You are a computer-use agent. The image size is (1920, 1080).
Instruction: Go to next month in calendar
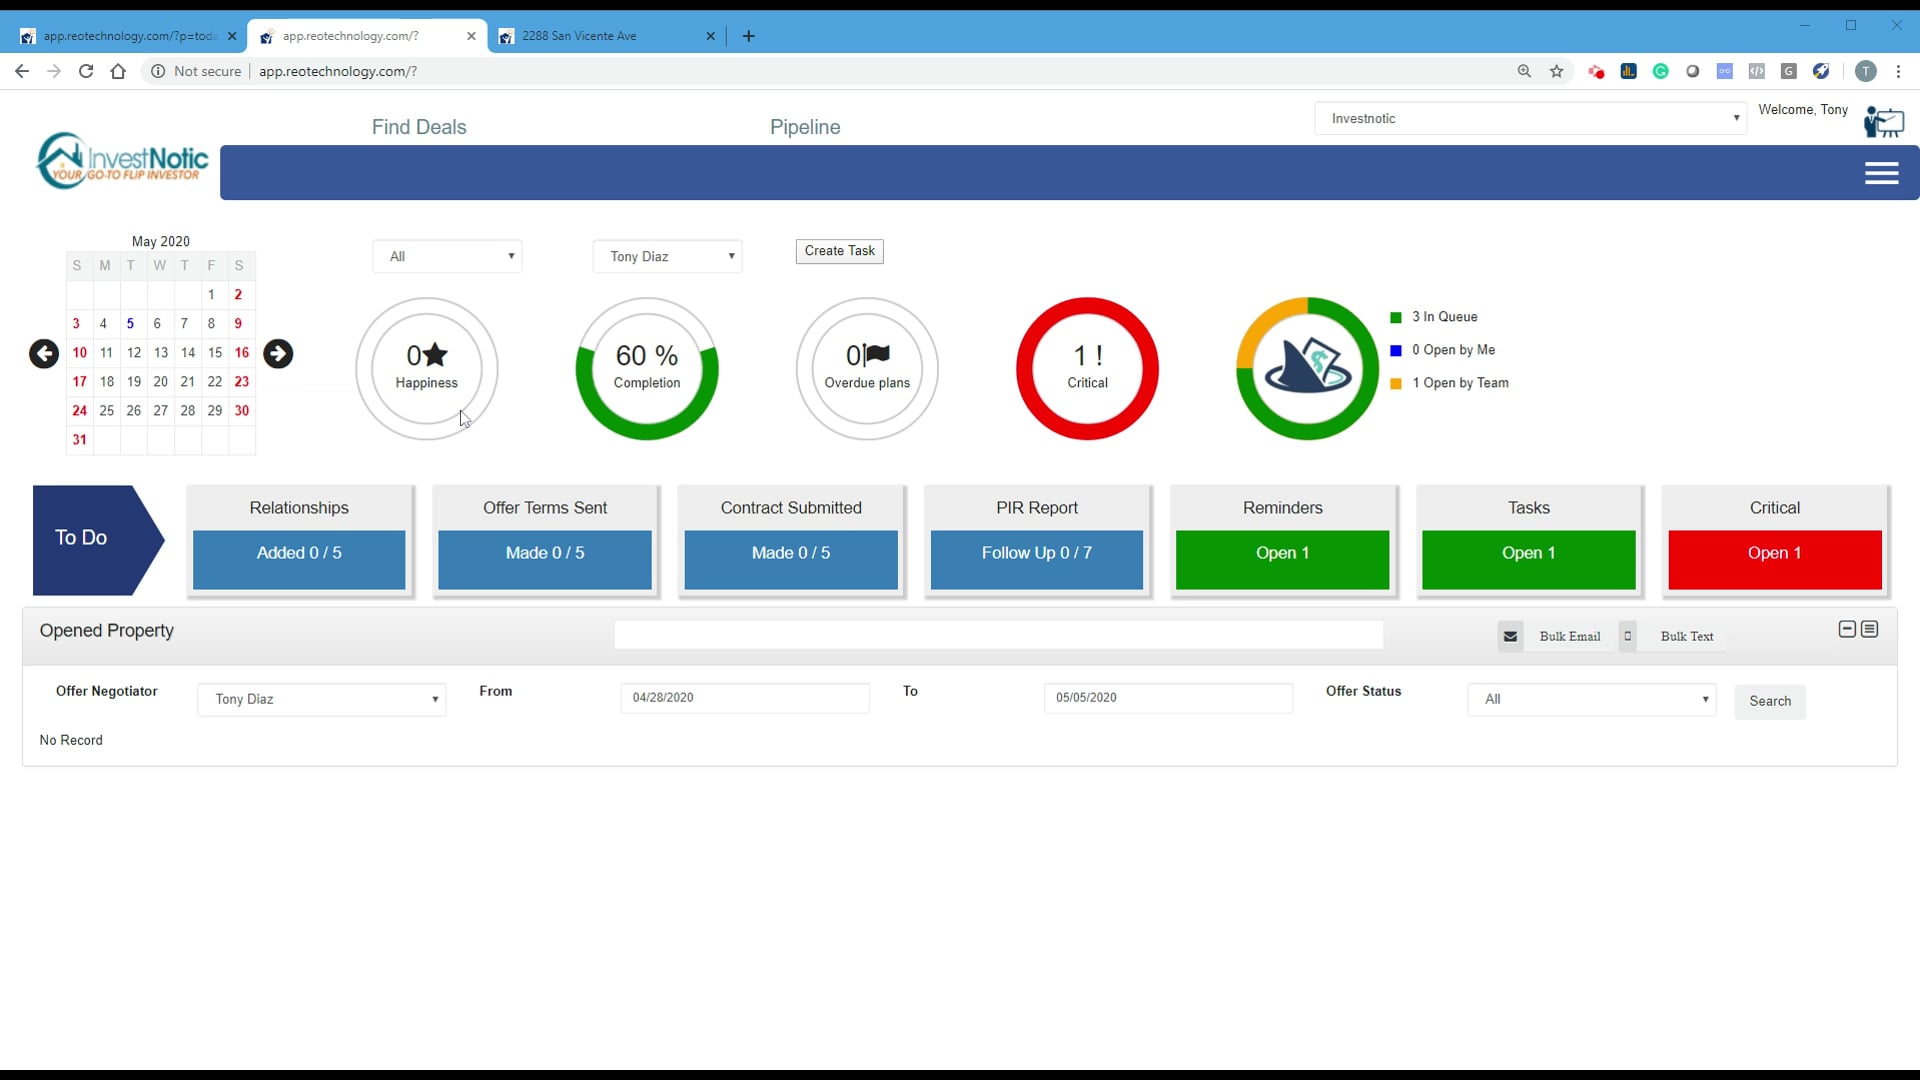point(278,354)
